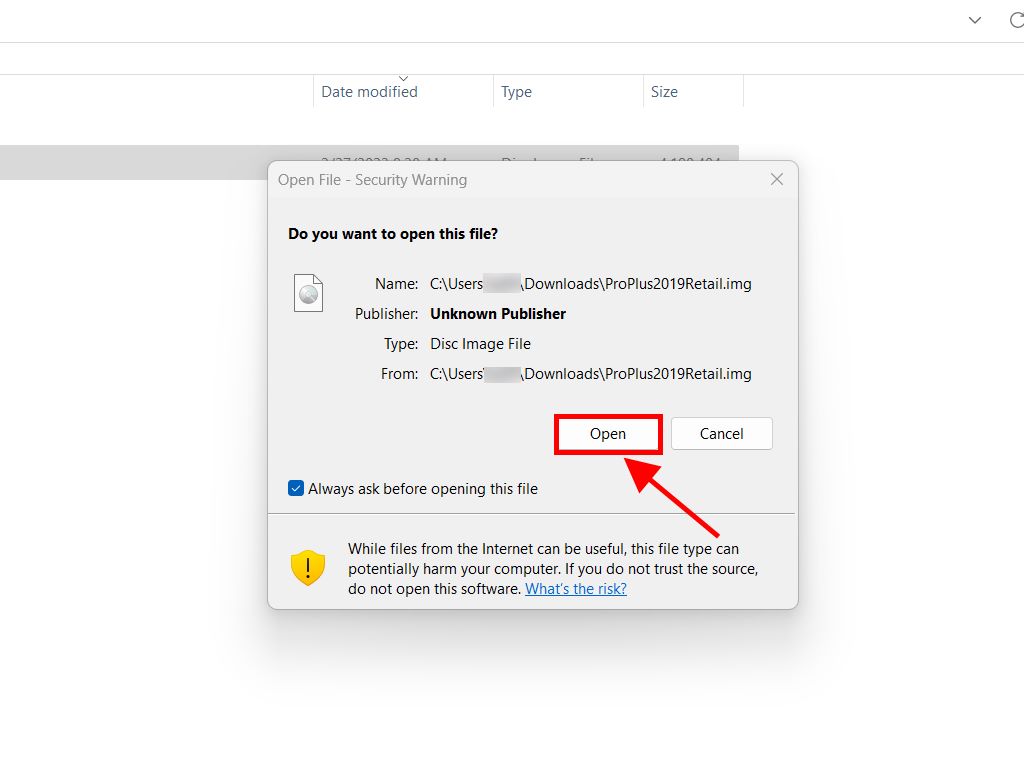Cancel opening ProPlus2019Retail.img
This screenshot has width=1024, height=768.
(721, 433)
